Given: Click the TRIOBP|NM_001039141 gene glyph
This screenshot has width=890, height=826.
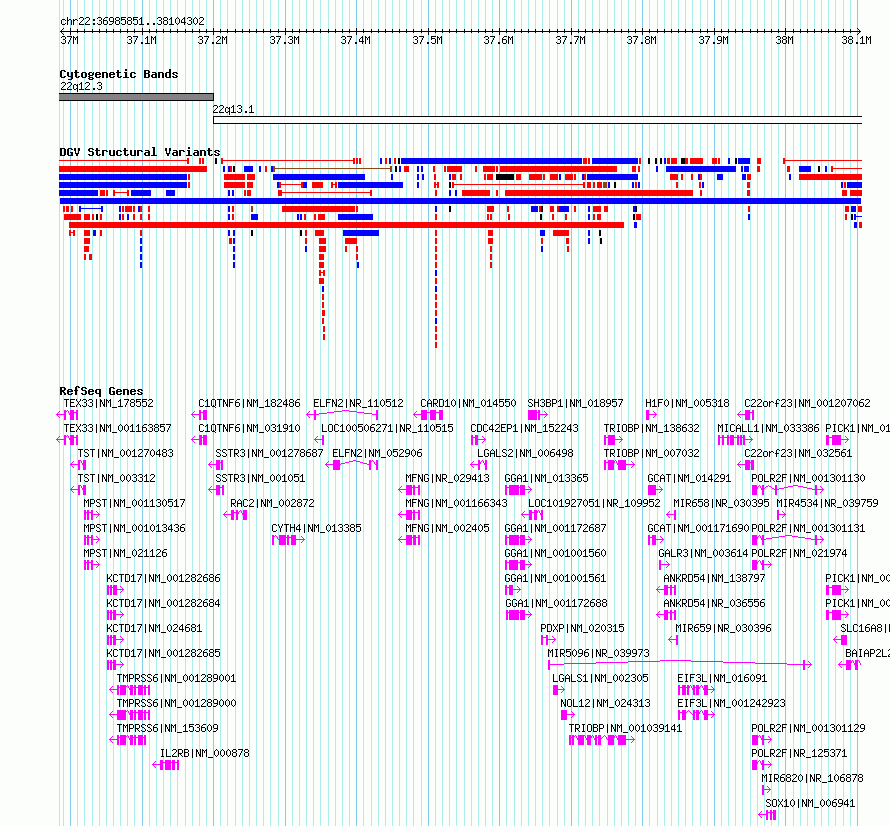Looking at the screenshot, I should tap(602, 740).
